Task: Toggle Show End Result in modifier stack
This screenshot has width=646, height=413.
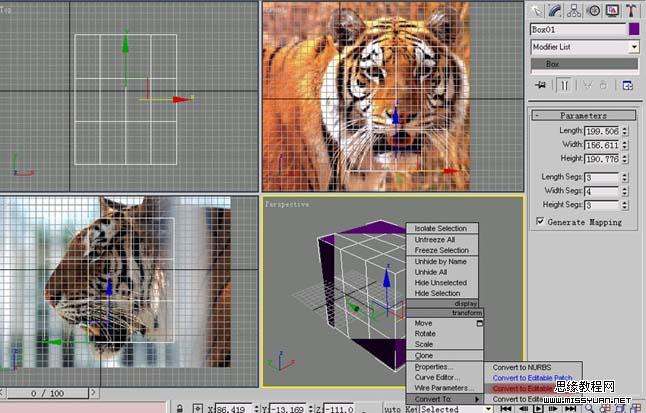Action: [x=564, y=85]
